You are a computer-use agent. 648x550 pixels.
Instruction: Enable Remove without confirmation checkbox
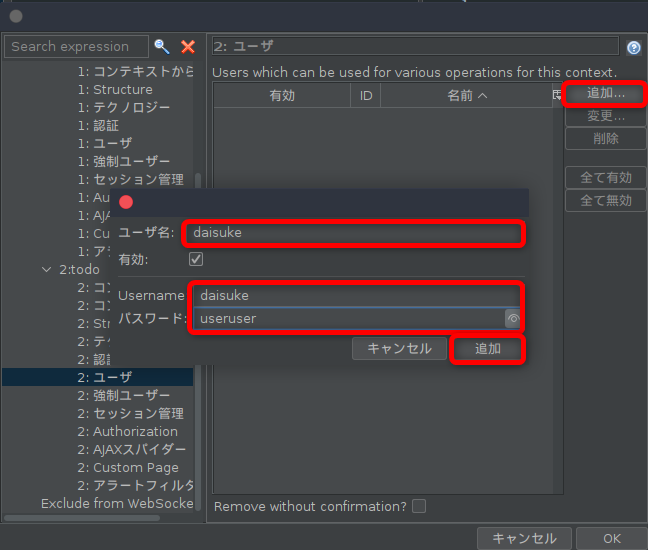click(x=419, y=506)
